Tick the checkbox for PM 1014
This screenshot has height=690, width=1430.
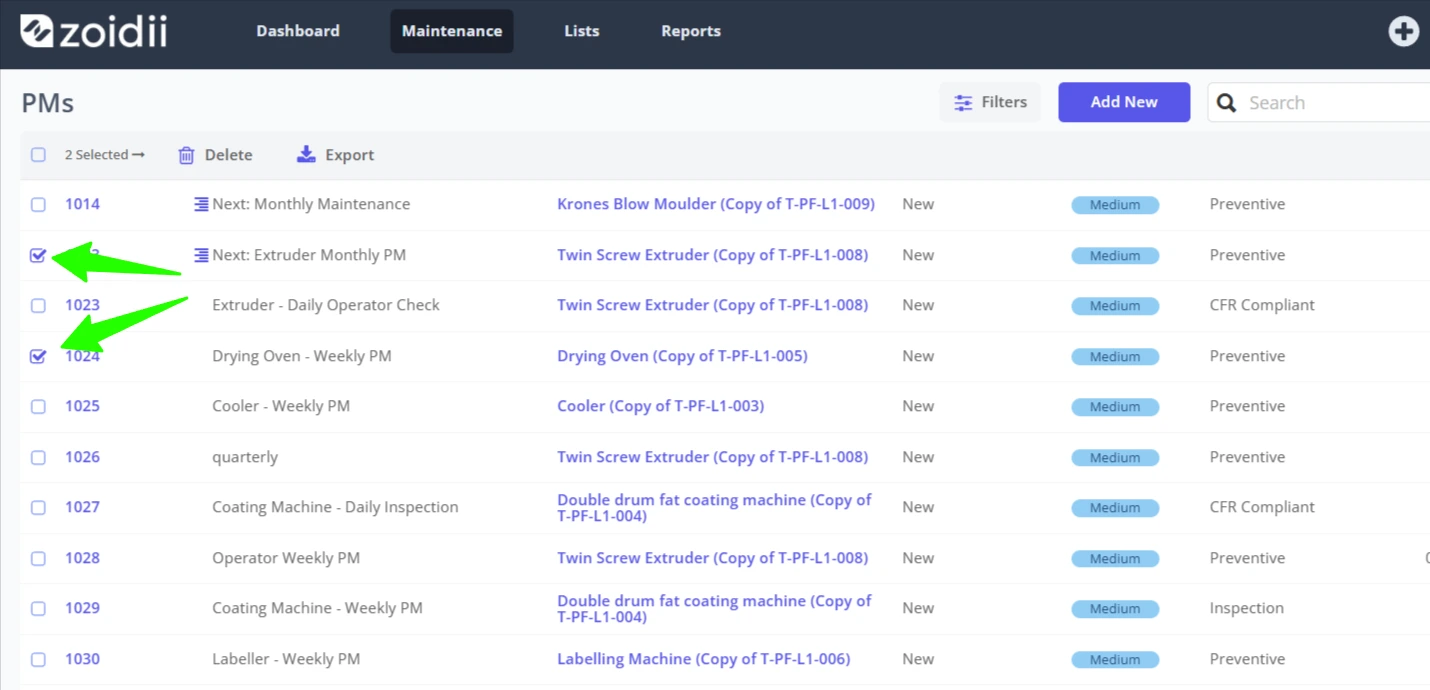[38, 204]
